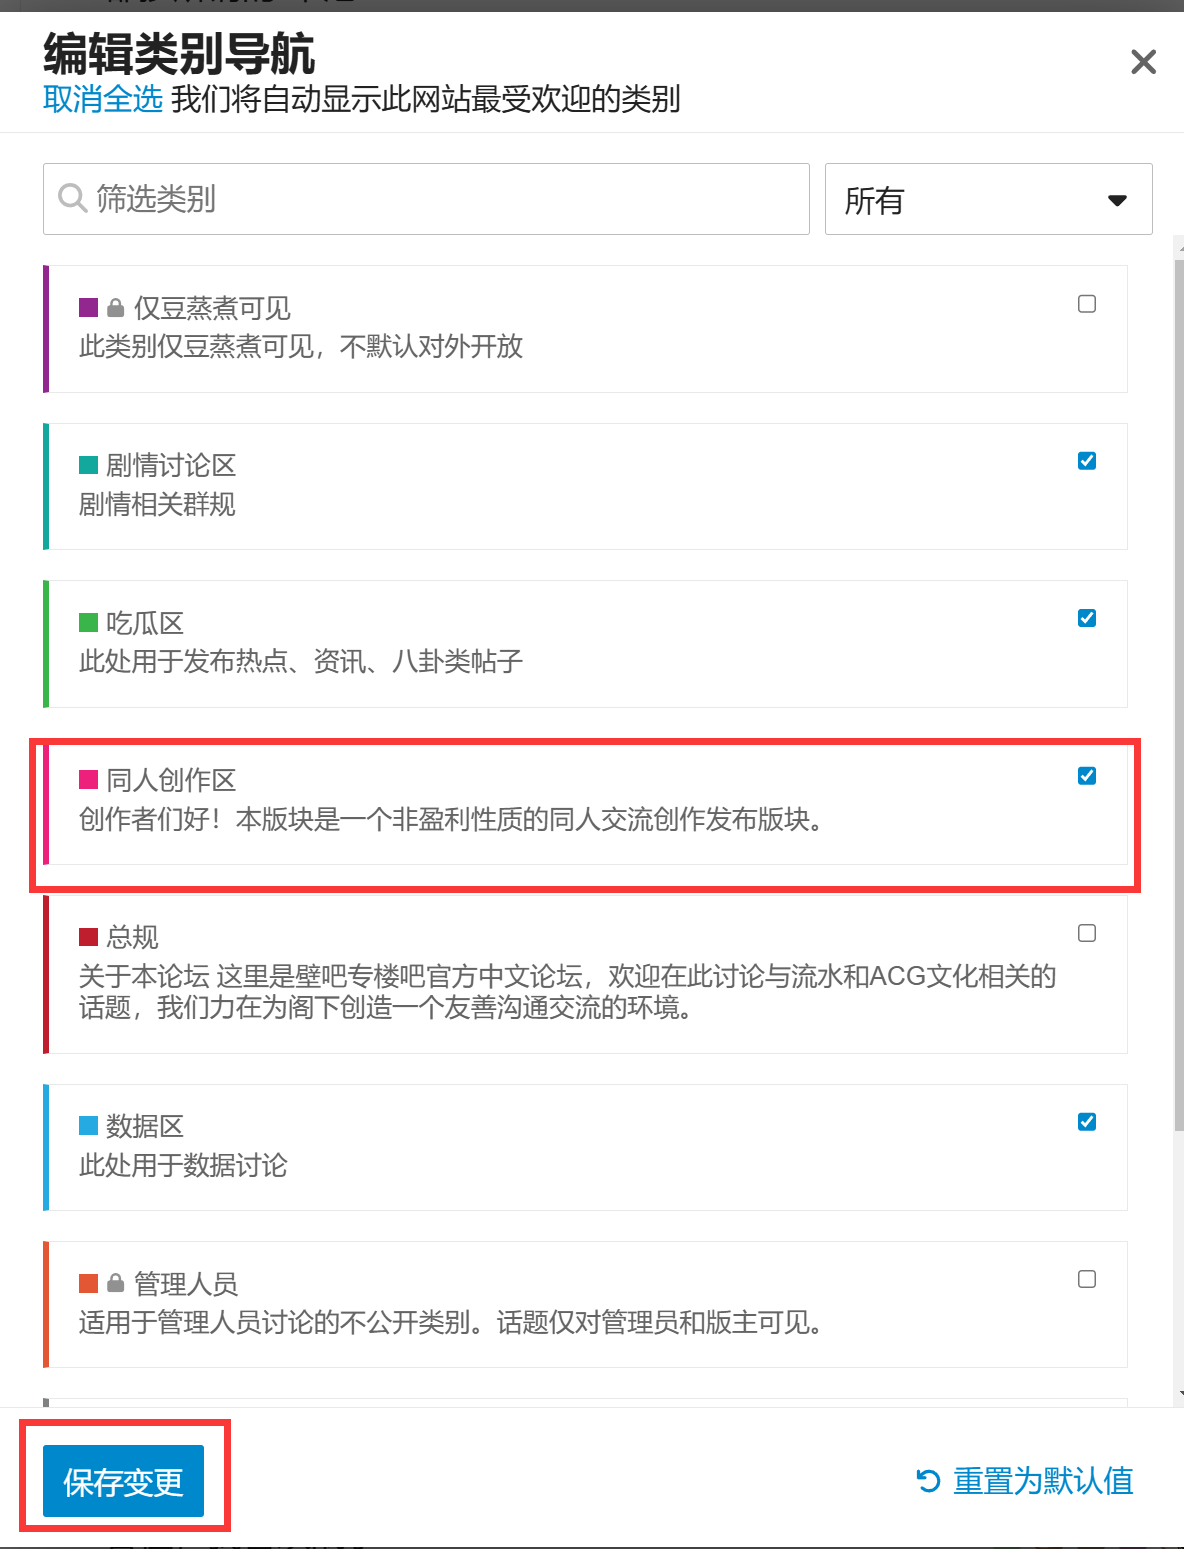Viewport: 1184px width, 1549px height.
Task: Click the green square beside 吃瓜区
Action: pos(88,622)
